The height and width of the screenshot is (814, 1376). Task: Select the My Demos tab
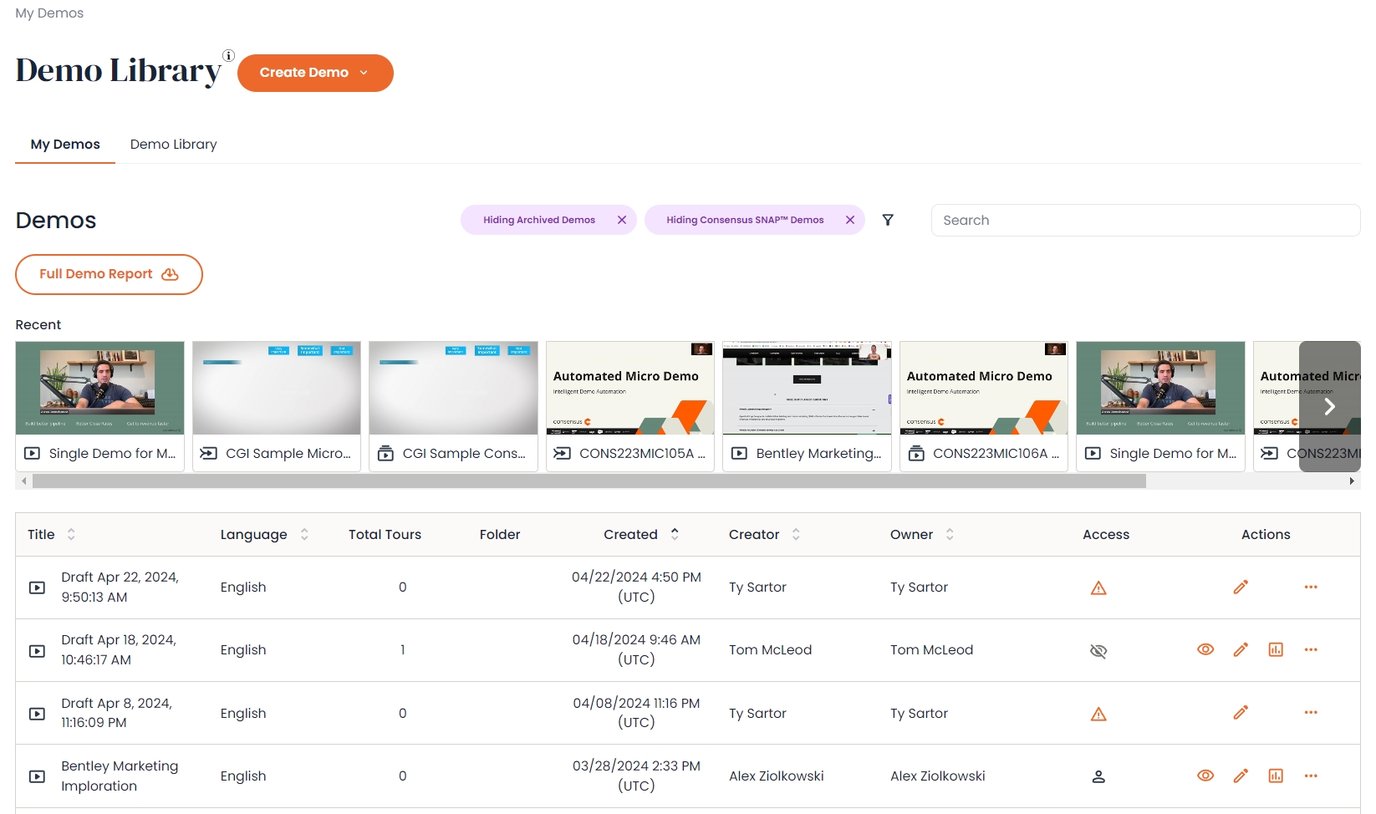point(64,144)
